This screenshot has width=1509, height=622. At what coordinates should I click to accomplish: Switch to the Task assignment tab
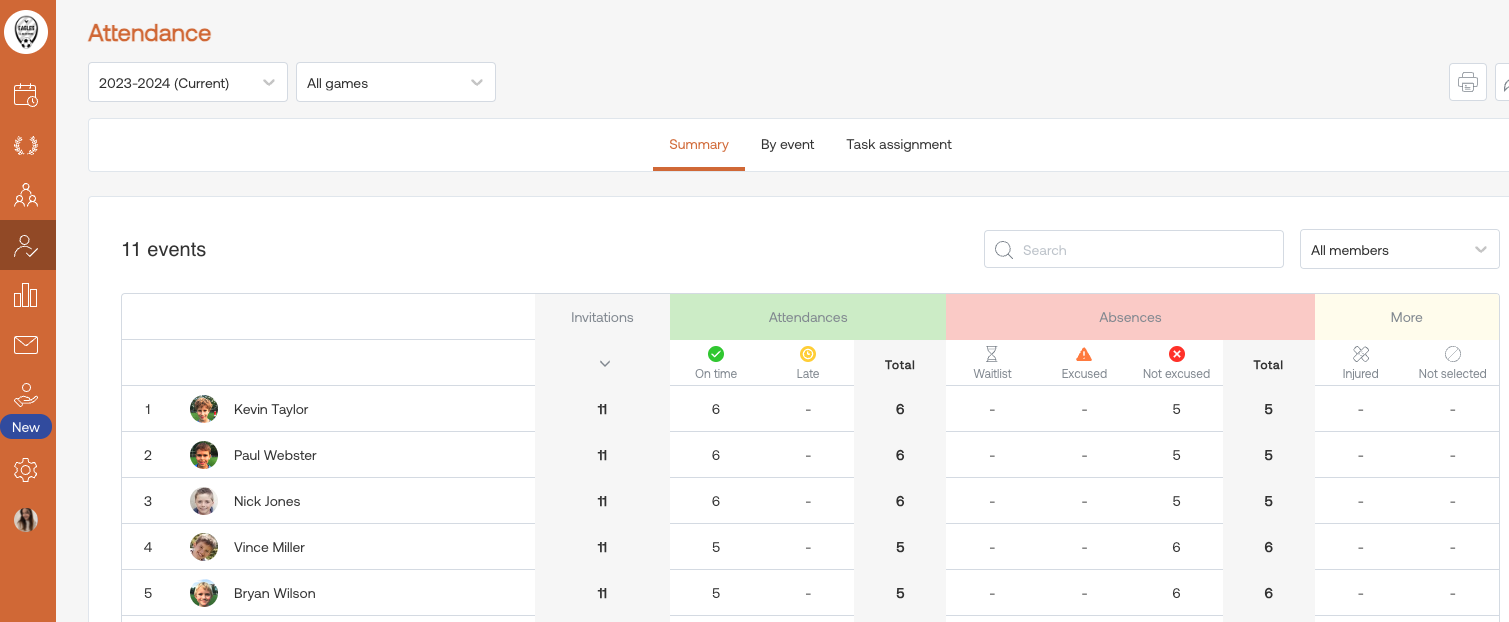[x=898, y=145]
